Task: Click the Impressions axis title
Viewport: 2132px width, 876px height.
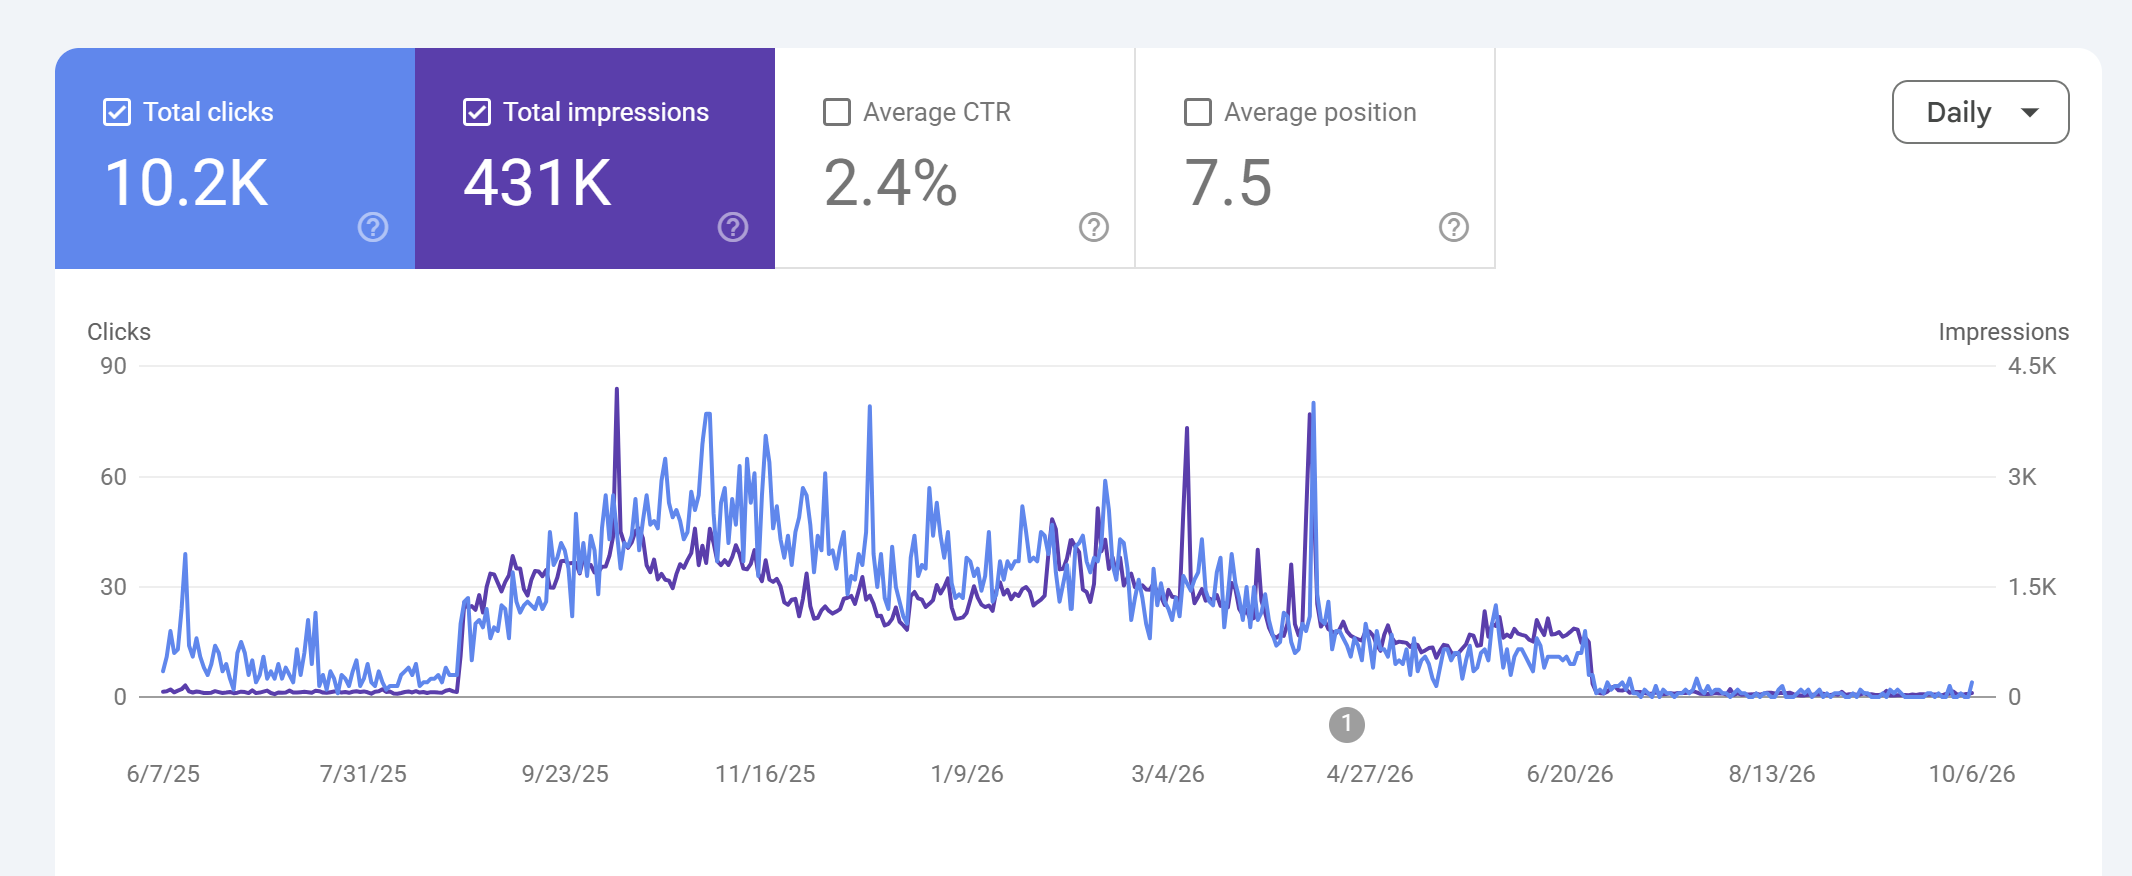Action: (x=2004, y=332)
